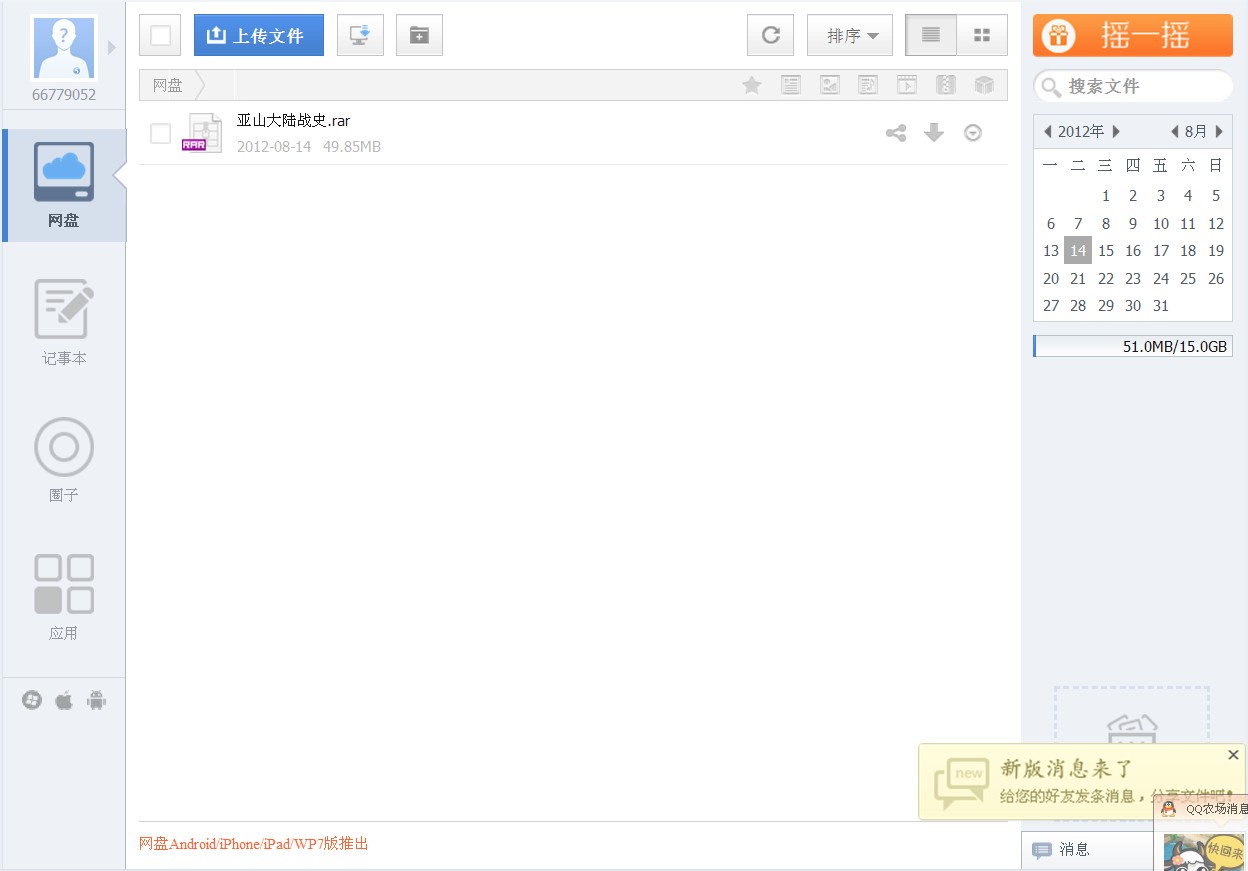1248x871 pixels.
Task: Switch to grid thumbnail view
Action: tap(982, 35)
